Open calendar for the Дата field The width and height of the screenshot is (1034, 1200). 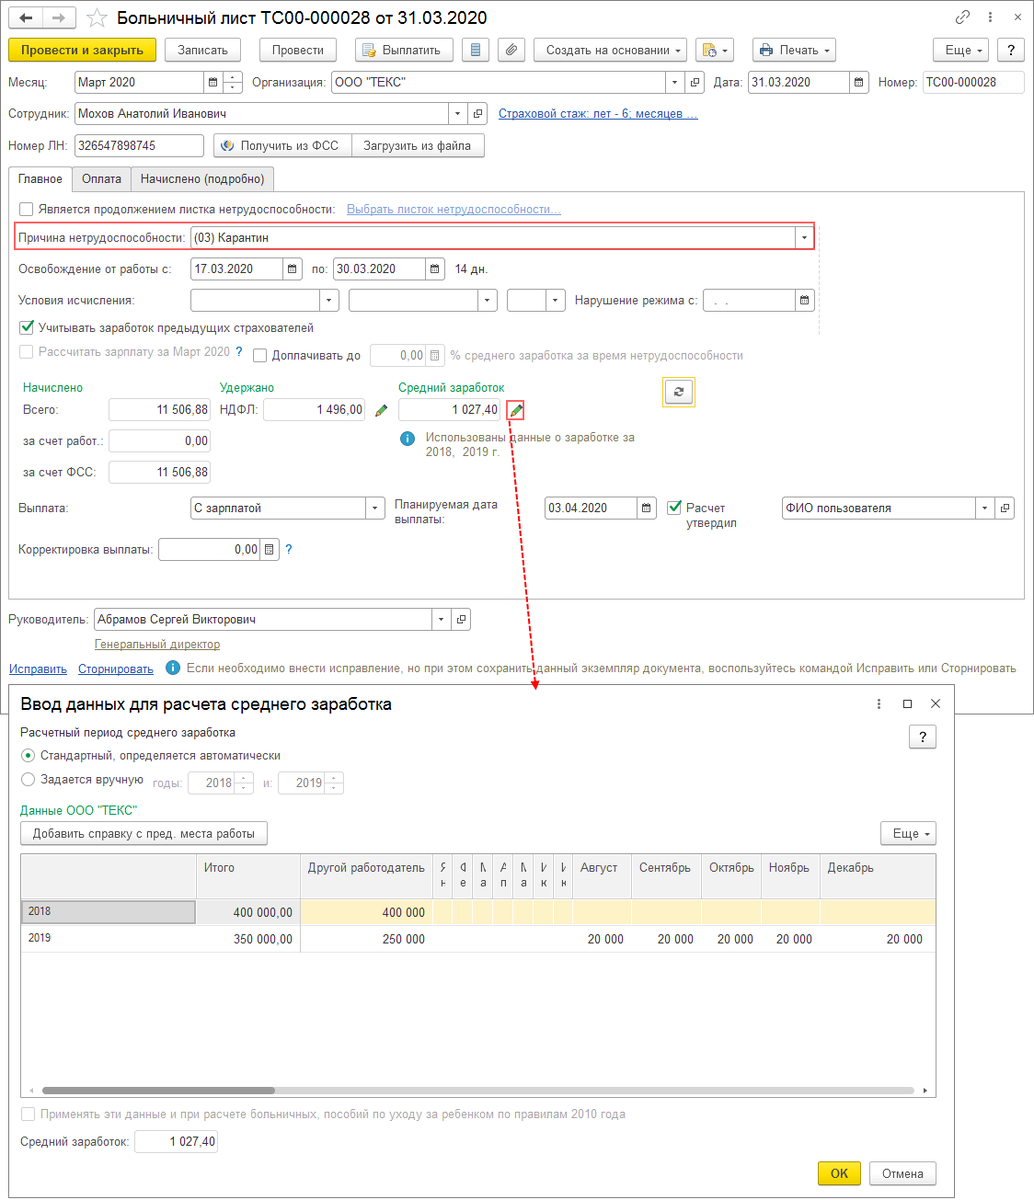[x=859, y=82]
